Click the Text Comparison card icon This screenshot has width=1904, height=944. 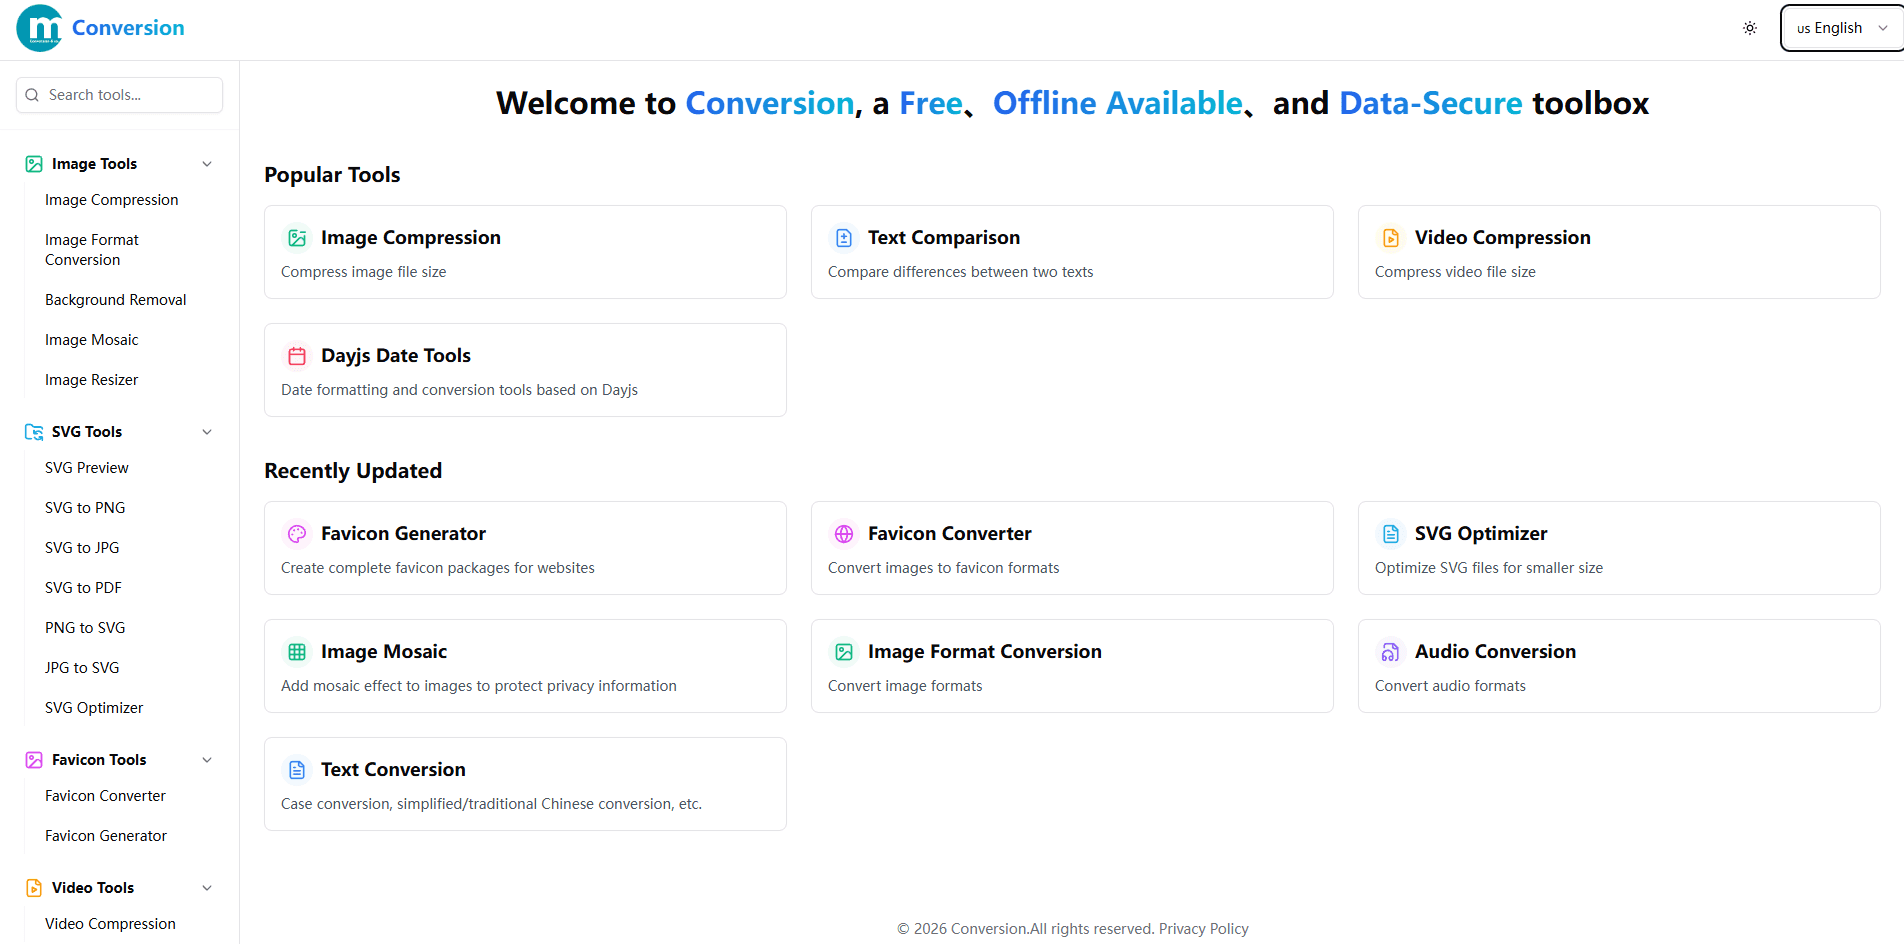point(844,238)
